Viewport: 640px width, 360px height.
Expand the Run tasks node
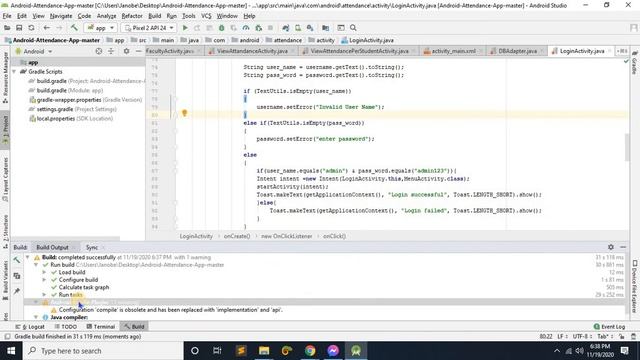point(44,295)
